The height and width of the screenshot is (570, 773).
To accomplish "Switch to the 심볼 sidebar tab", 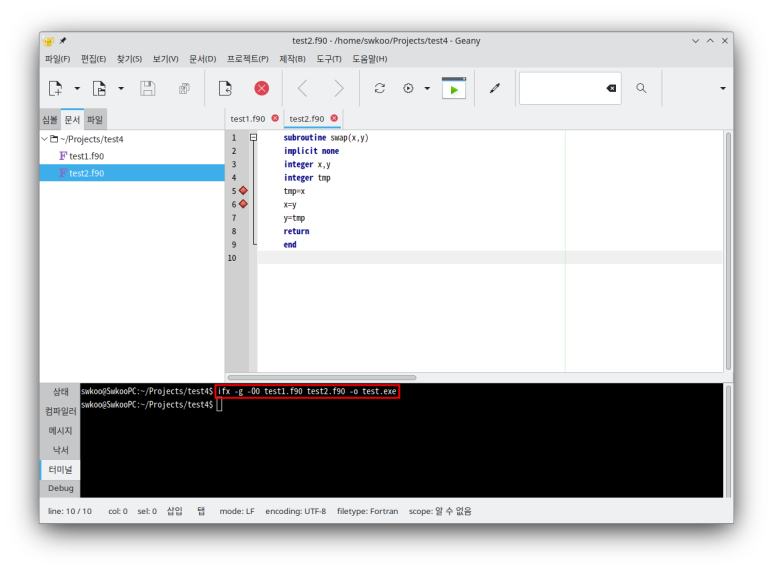I will [50, 119].
